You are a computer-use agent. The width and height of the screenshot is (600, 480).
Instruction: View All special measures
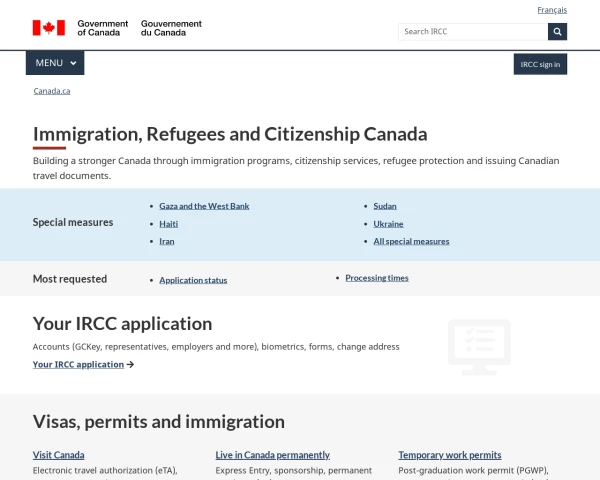tap(411, 242)
